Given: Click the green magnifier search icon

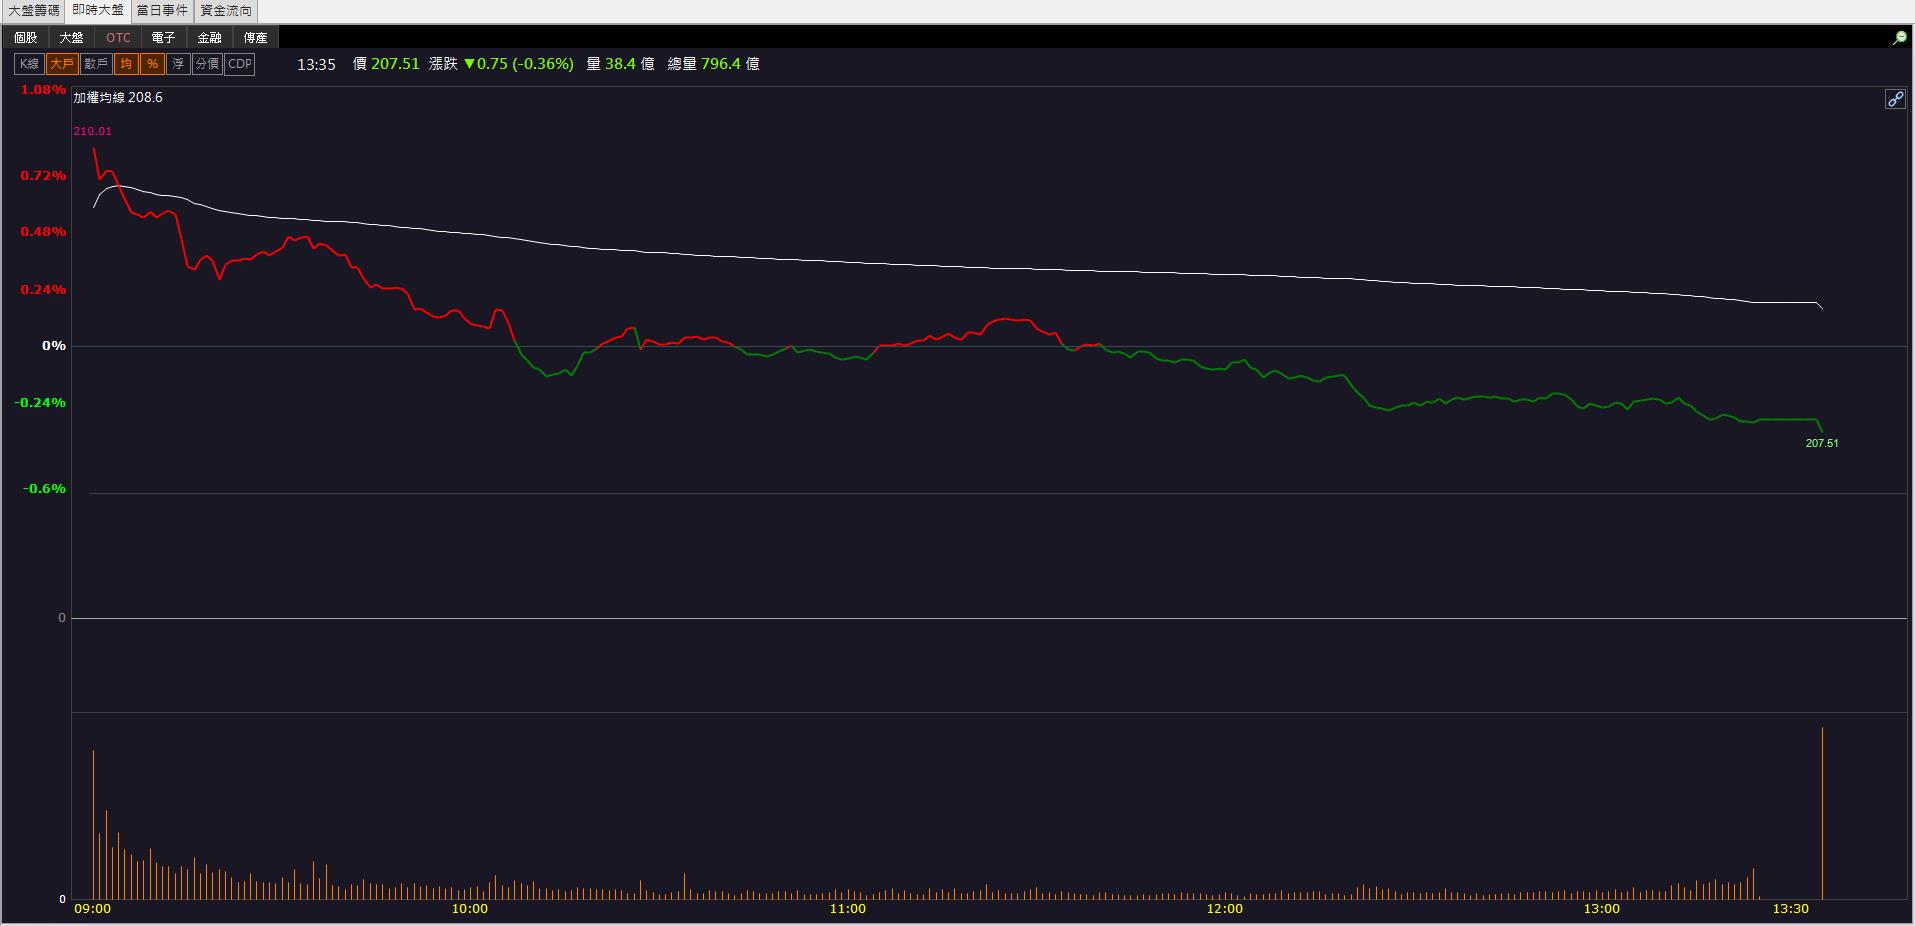Looking at the screenshot, I should click(x=1899, y=38).
